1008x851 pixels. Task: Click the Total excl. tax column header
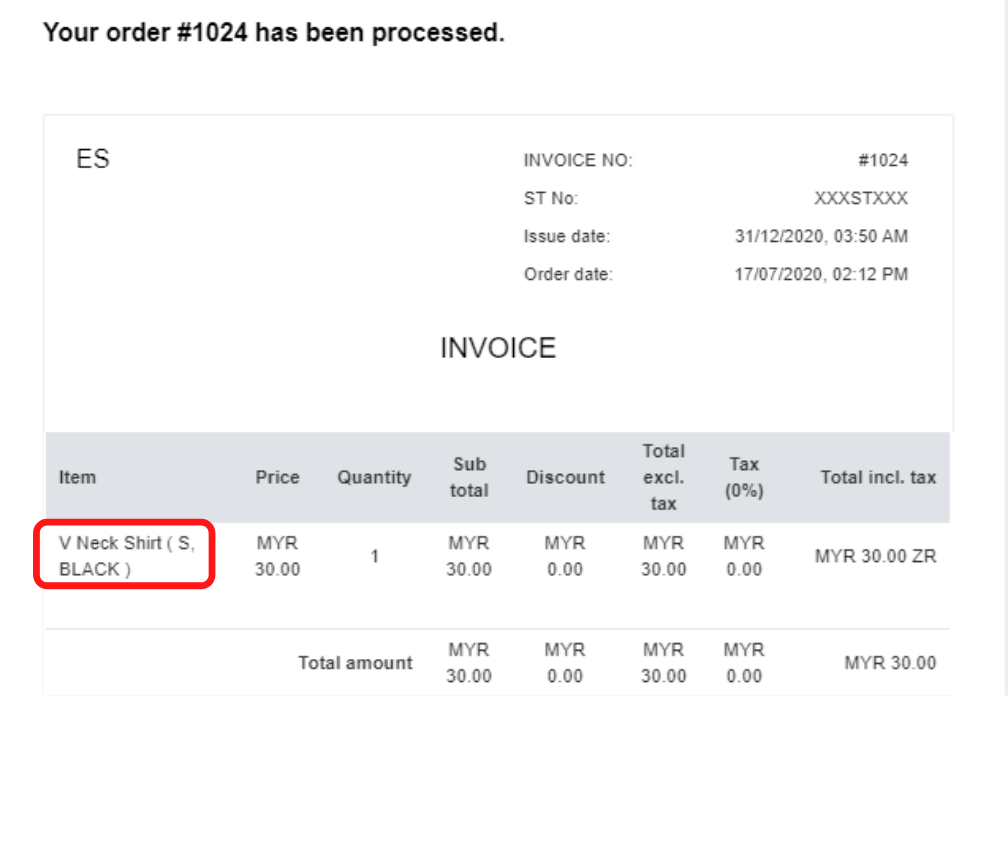coord(663,477)
